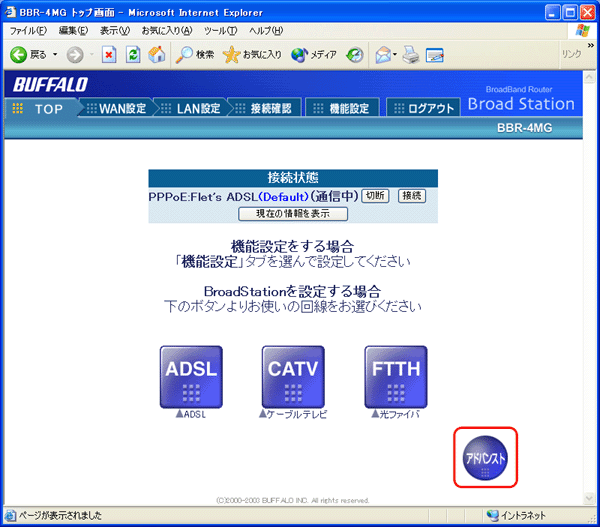Click the 現在の情報を表示 button
The image size is (600, 527).
pyautogui.click(x=293, y=214)
